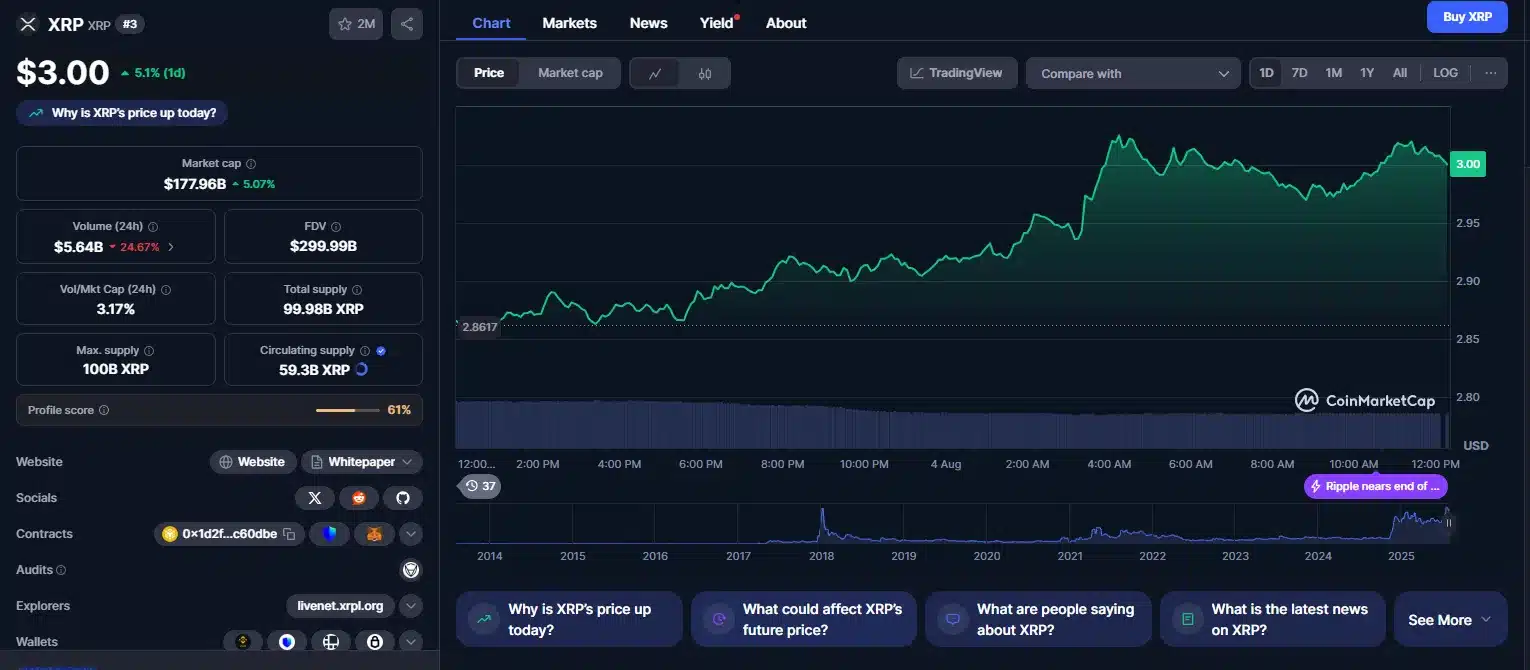Open the Compare with dropdown
This screenshot has width=1530, height=670.
[1133, 73]
